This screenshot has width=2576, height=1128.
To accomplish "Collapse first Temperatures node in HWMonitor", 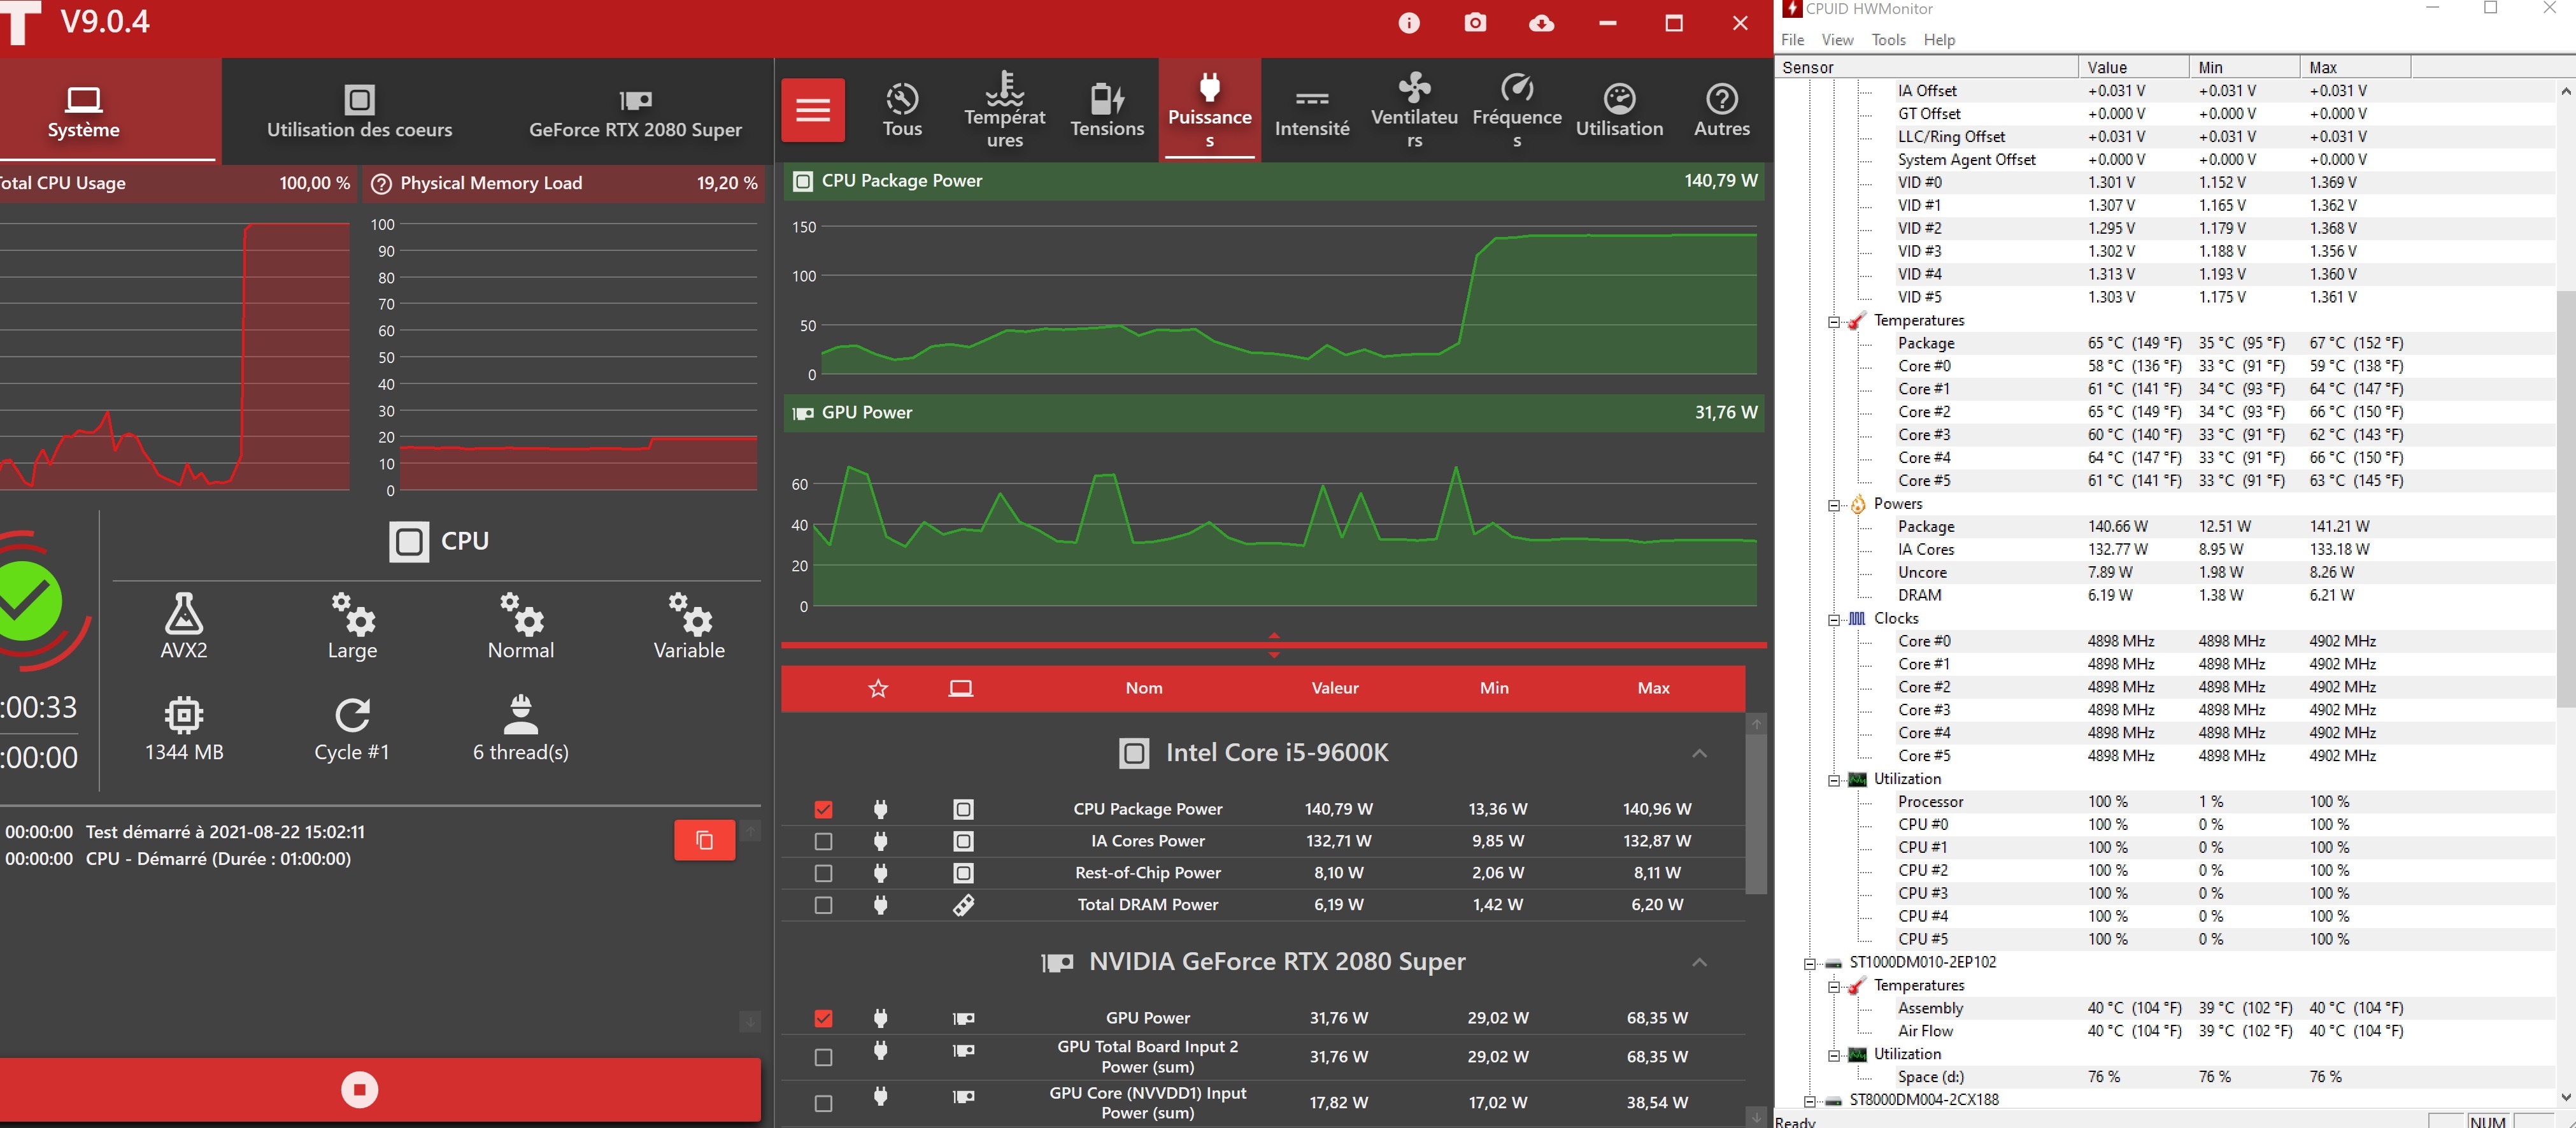I will click(1833, 321).
